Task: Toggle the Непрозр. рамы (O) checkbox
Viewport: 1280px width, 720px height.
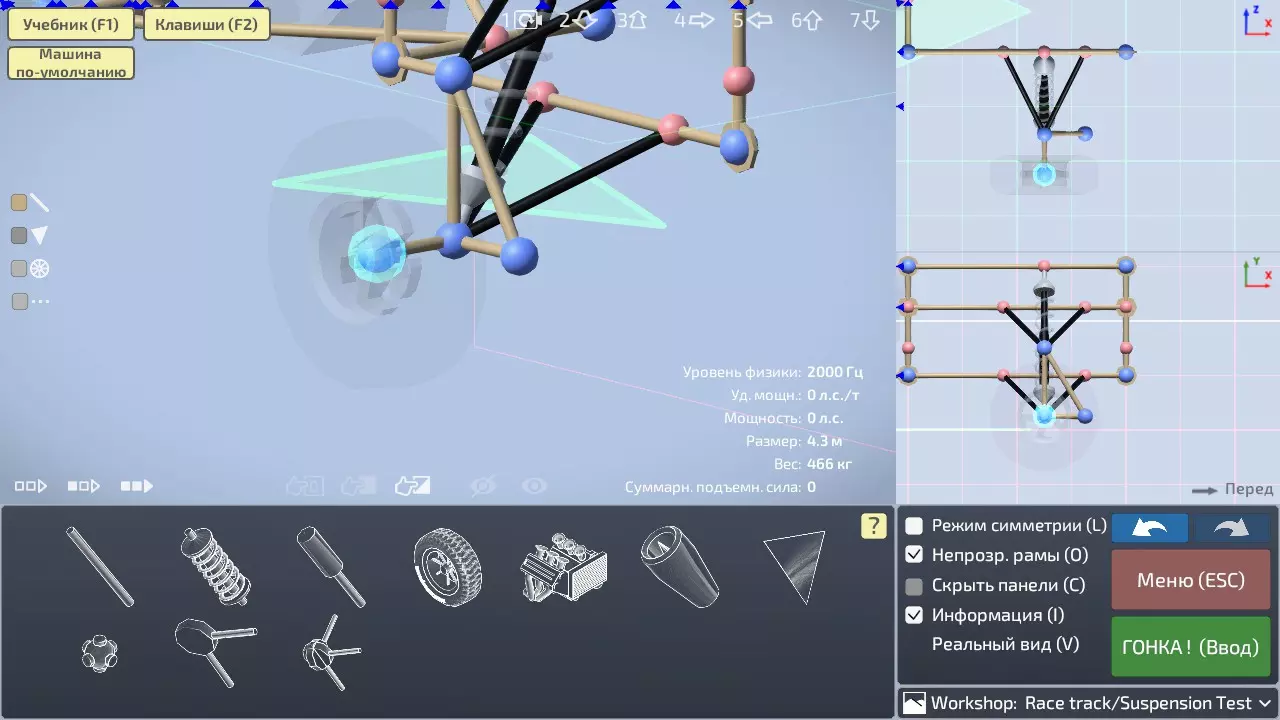Action: [x=914, y=555]
